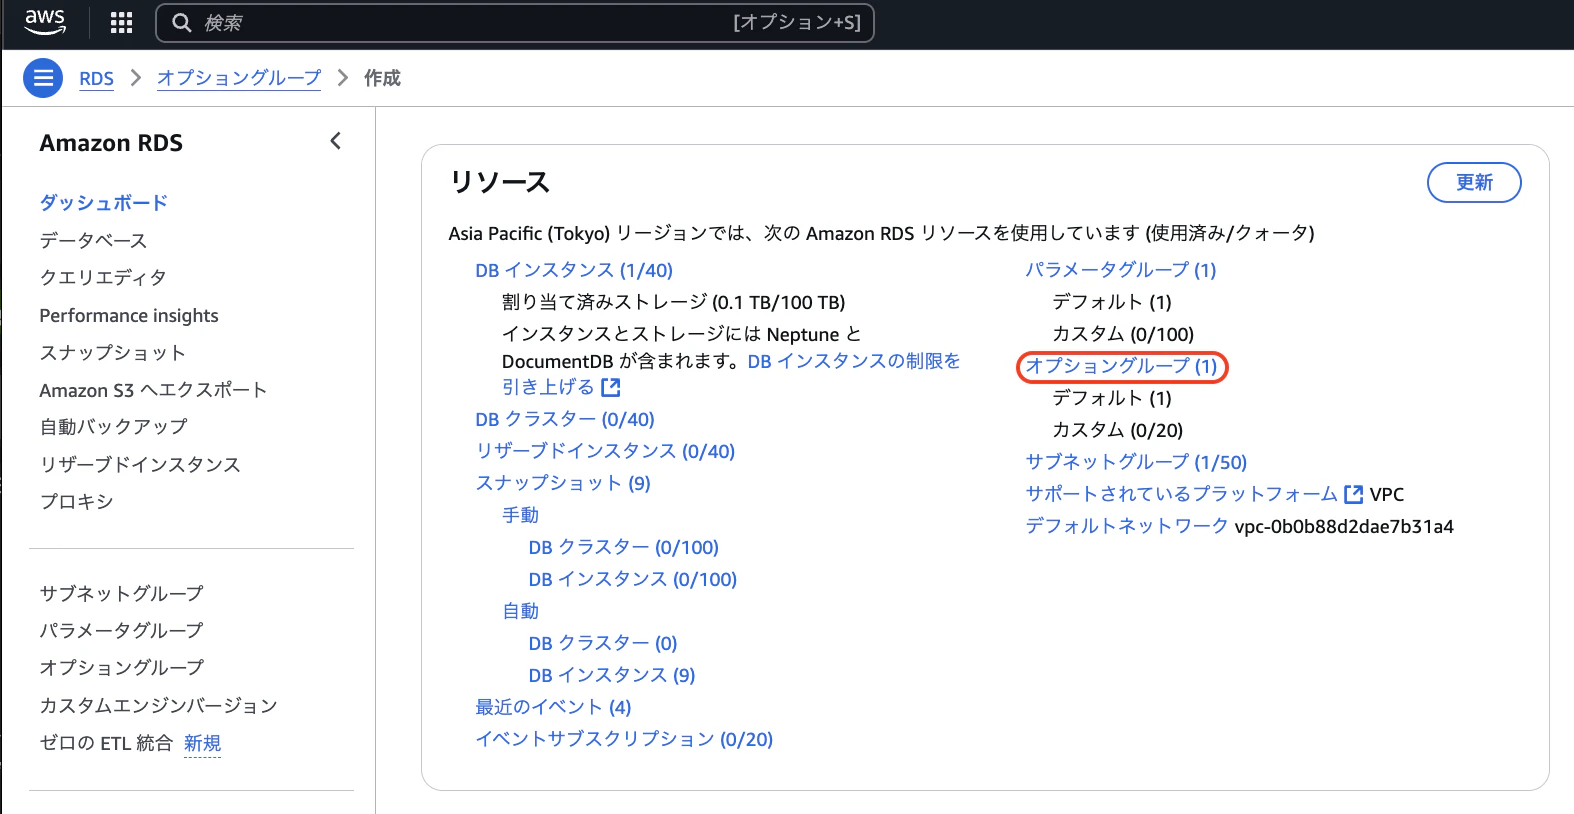
Task: Open DB インスタンス (9) automated snapshots link
Action: [612, 675]
